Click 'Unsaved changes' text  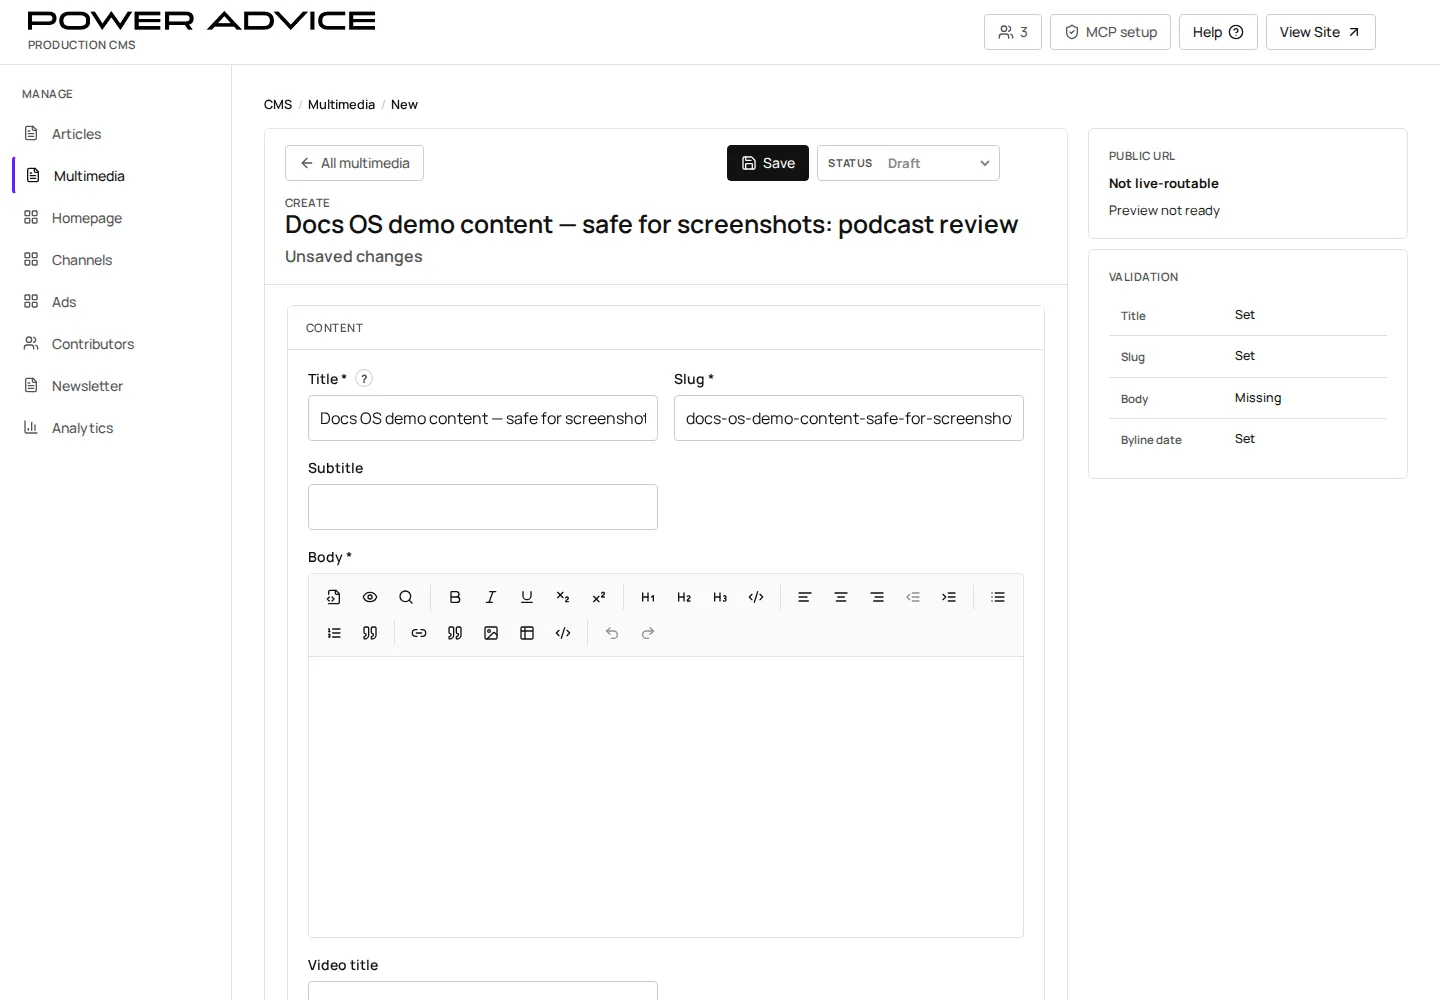354,256
